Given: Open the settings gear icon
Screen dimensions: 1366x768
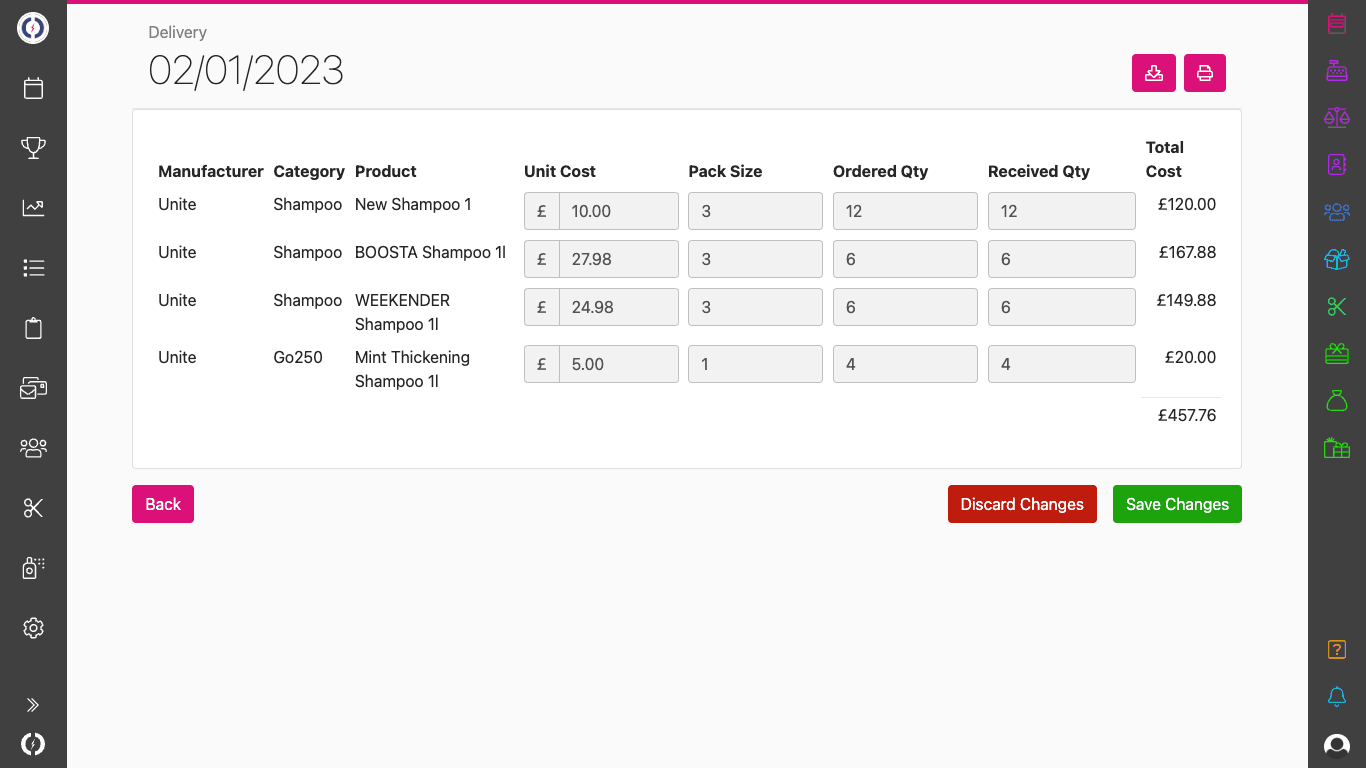Looking at the screenshot, I should click(x=33, y=628).
